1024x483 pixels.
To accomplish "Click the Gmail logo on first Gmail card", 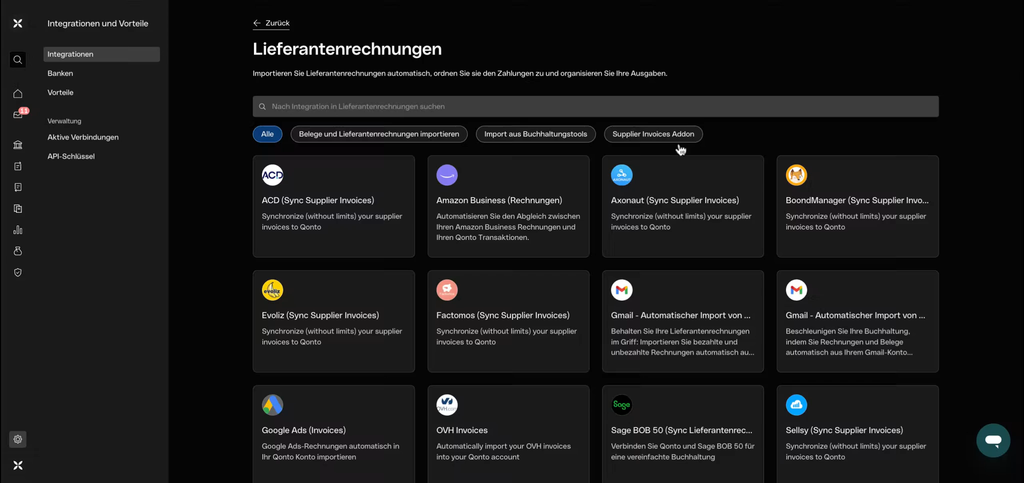I will [x=622, y=290].
